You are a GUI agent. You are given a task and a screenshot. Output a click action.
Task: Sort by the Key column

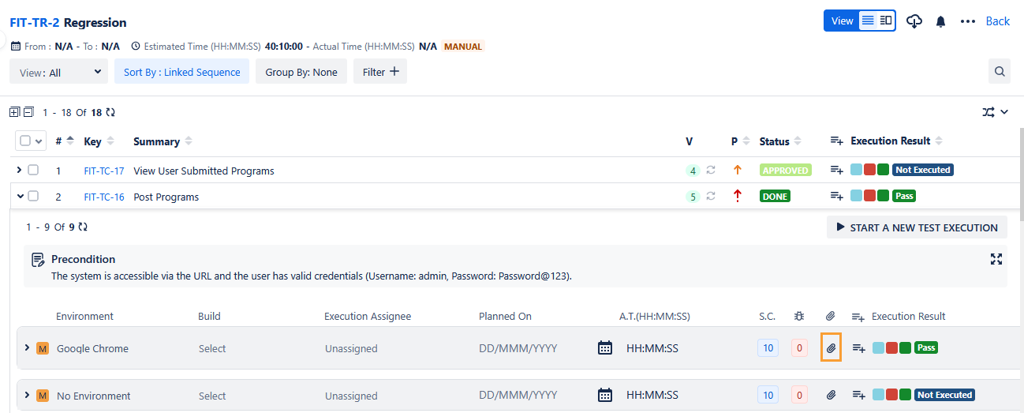[x=99, y=141]
